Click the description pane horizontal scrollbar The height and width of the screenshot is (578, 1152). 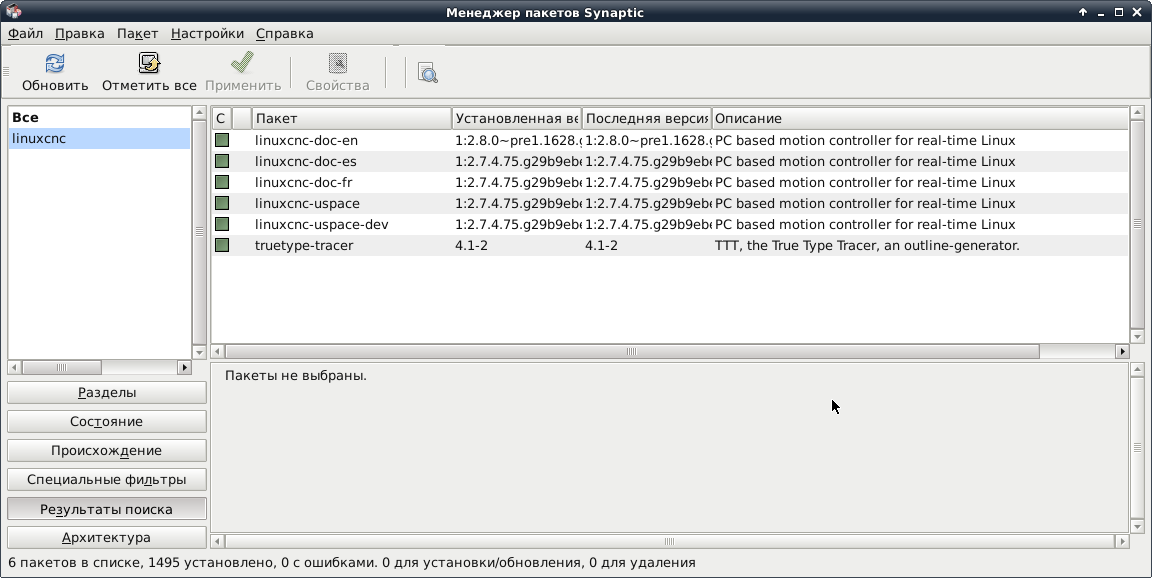669,541
